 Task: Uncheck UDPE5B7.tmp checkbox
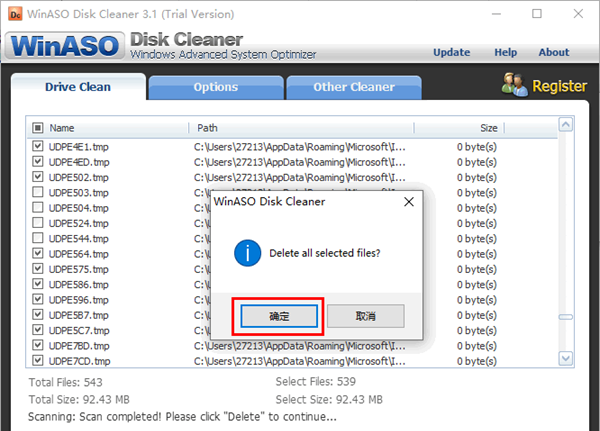click(38, 315)
